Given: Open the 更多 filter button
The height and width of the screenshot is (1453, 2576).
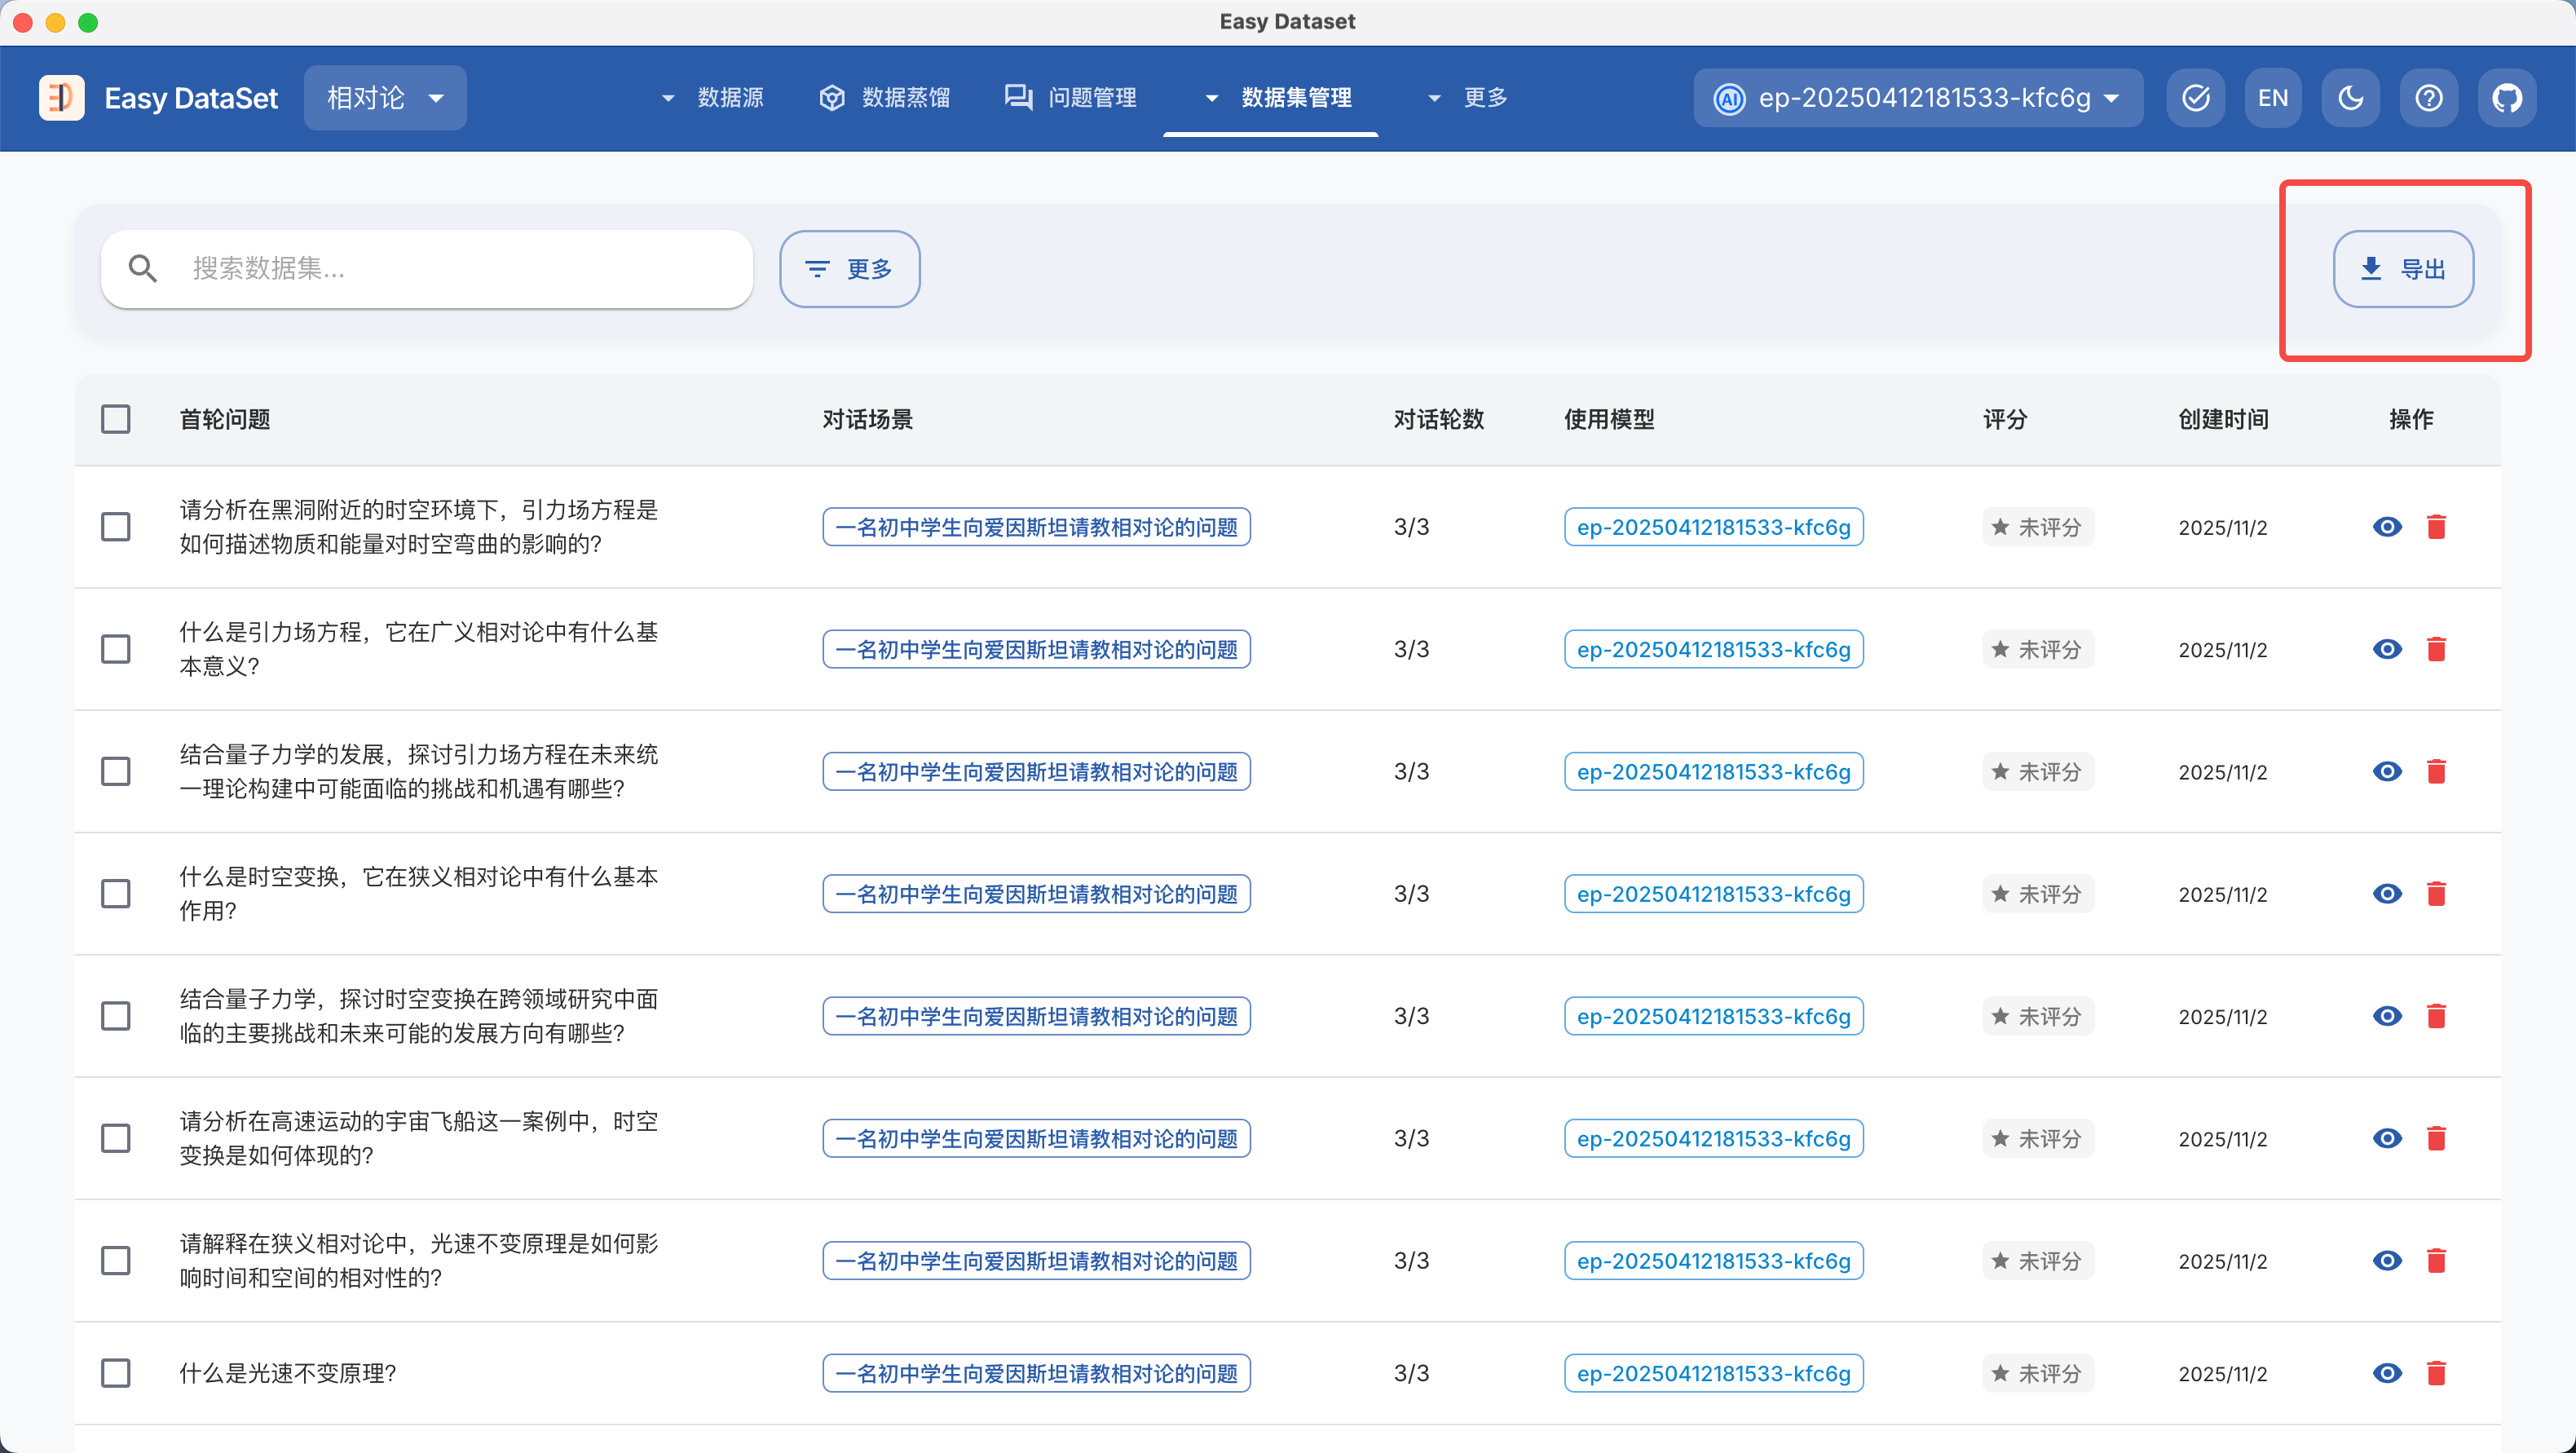Looking at the screenshot, I should click(x=849, y=269).
